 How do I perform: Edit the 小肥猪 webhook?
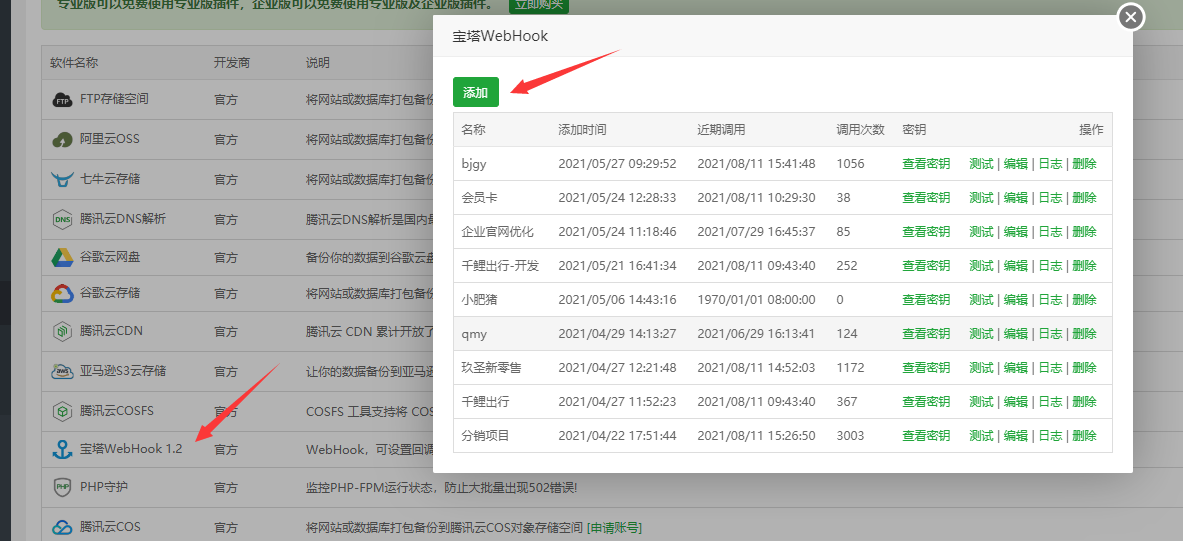(1016, 300)
